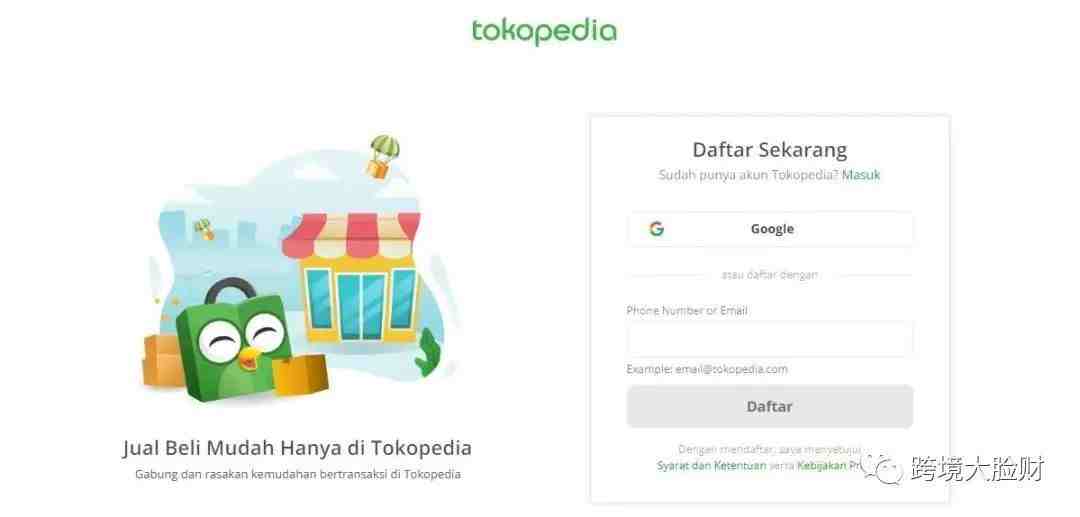Click the green leaf beside the store
Image resolution: width=1080 pixels, height=517 pixels.
pos(428,352)
